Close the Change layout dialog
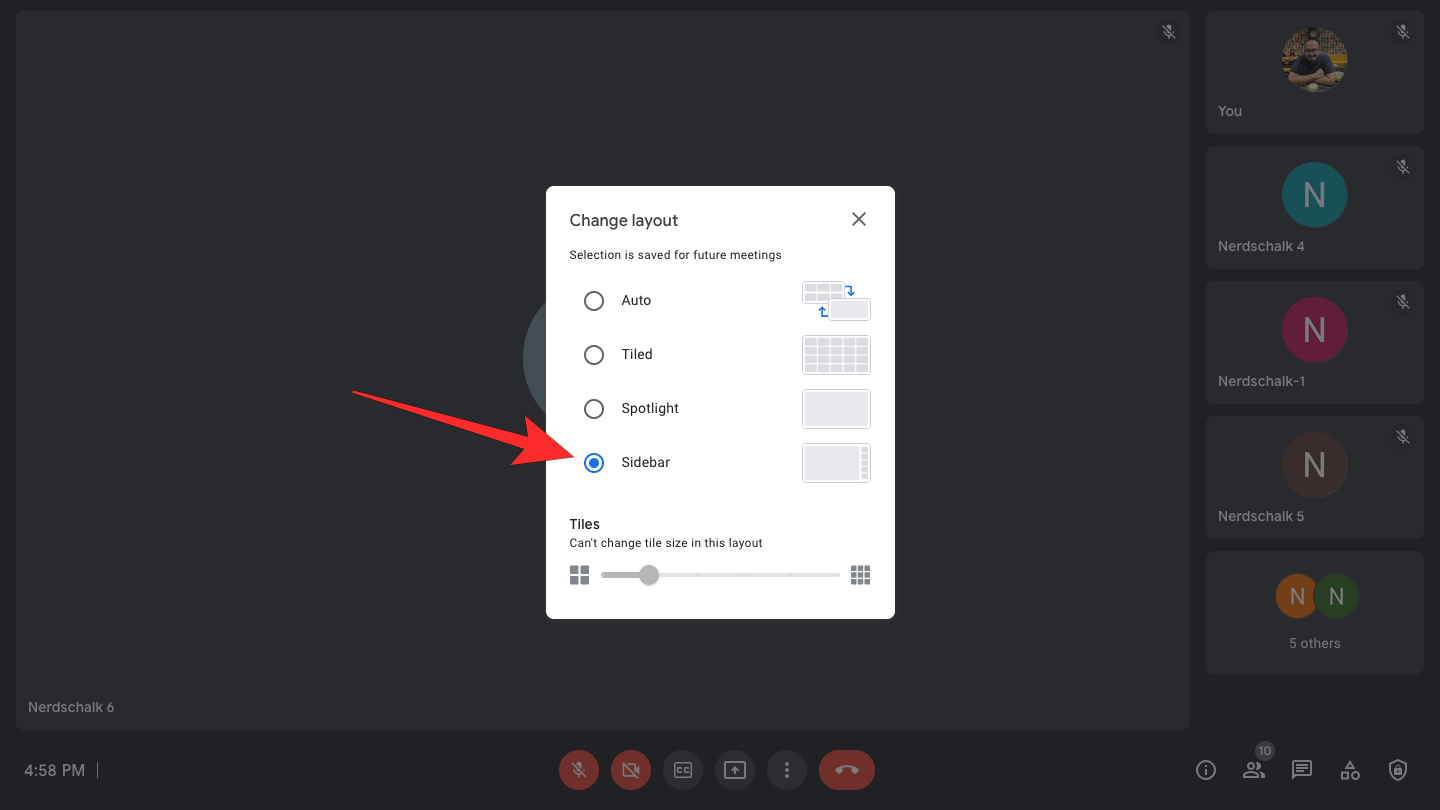This screenshot has width=1440, height=810. 858,218
